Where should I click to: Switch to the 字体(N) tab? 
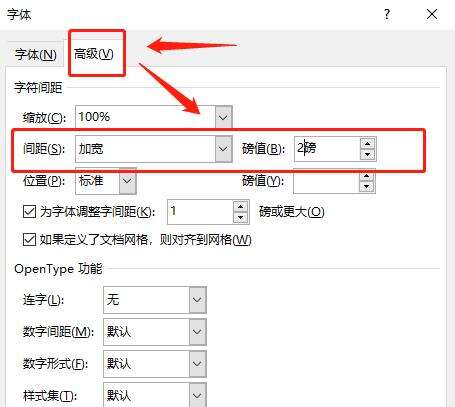35,54
